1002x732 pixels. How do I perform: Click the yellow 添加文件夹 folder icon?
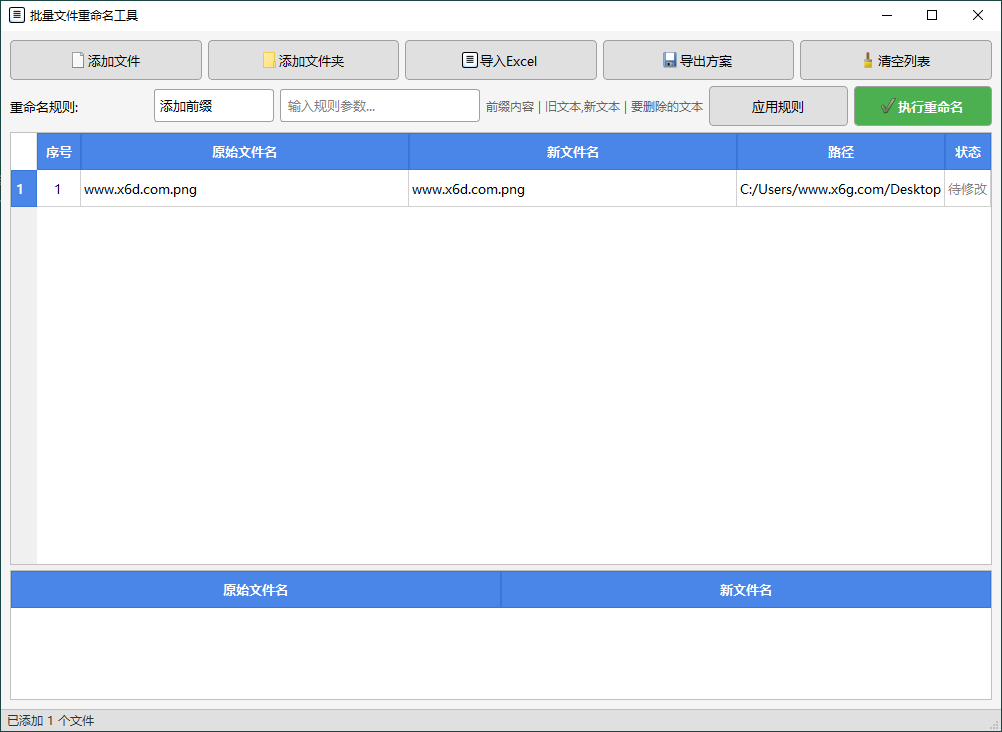click(x=269, y=60)
